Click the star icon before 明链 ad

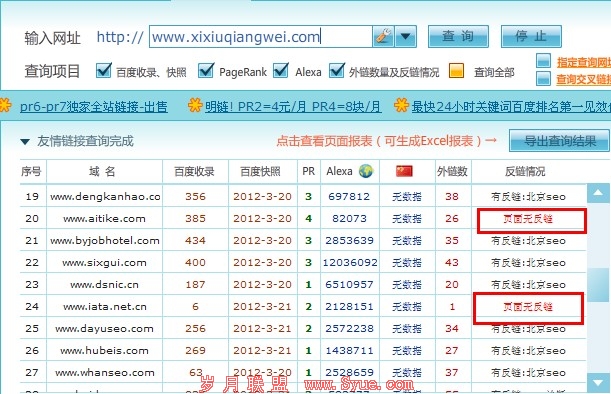195,105
